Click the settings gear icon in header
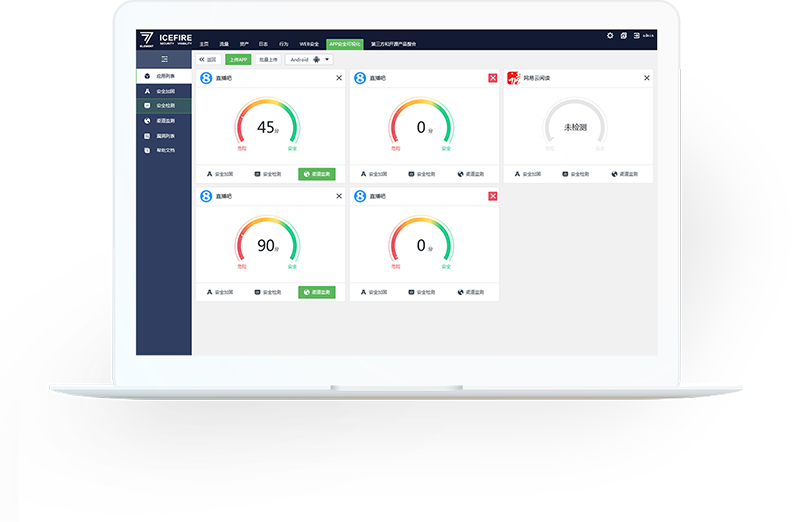 610,36
